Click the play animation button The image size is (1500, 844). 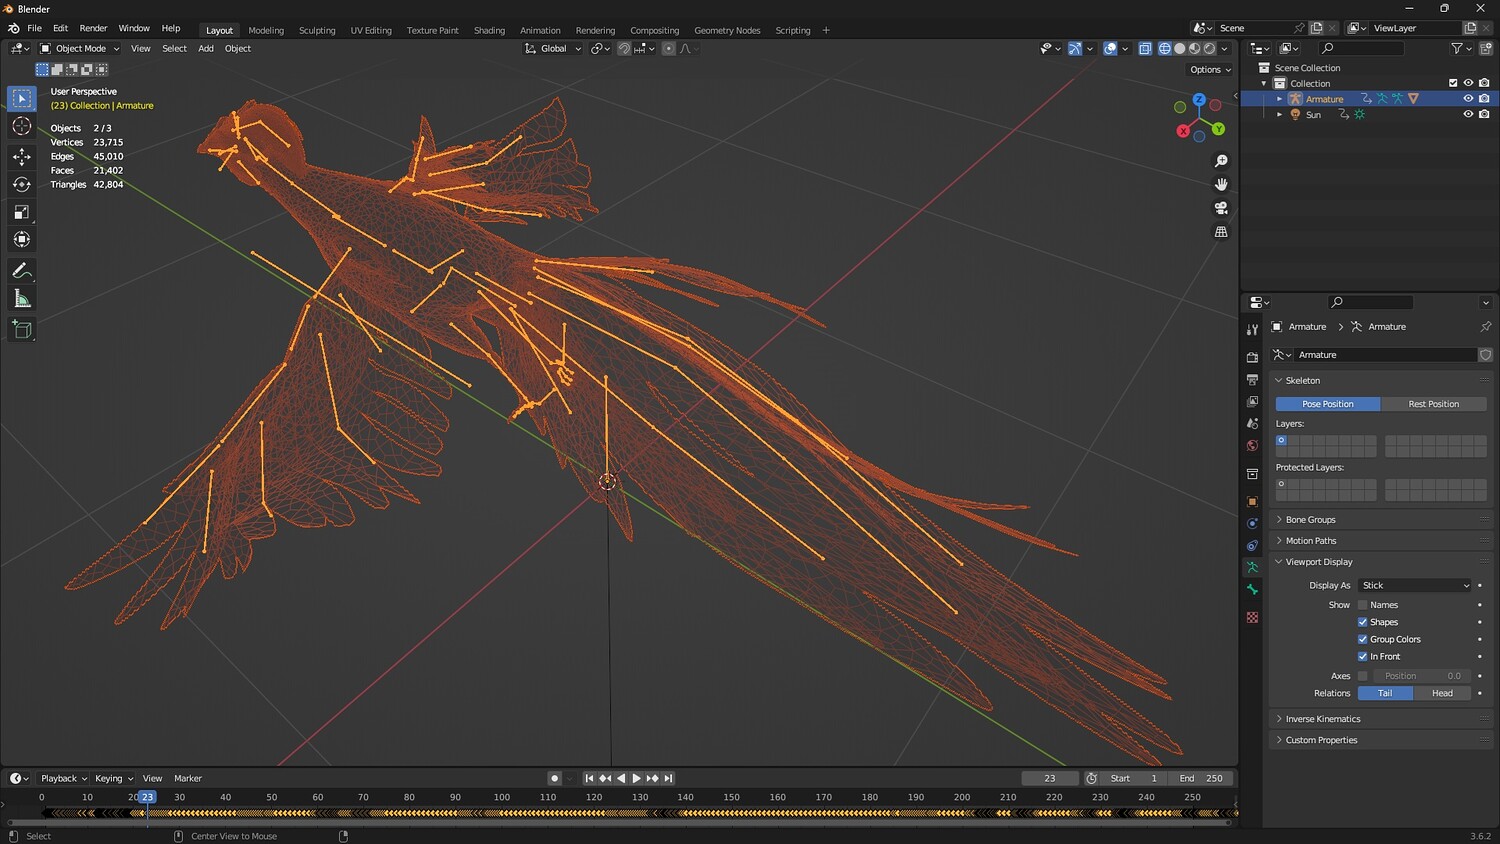point(636,778)
